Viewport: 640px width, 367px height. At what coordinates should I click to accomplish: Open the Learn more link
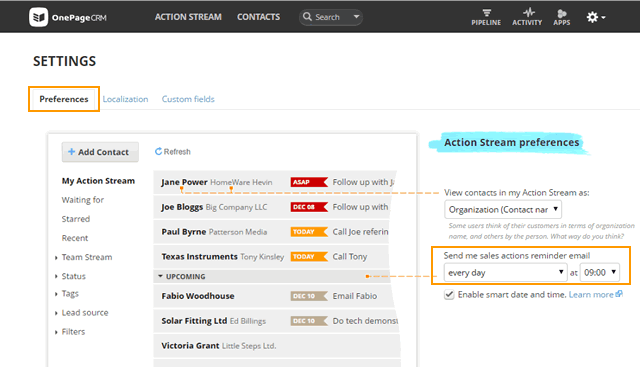click(x=591, y=294)
